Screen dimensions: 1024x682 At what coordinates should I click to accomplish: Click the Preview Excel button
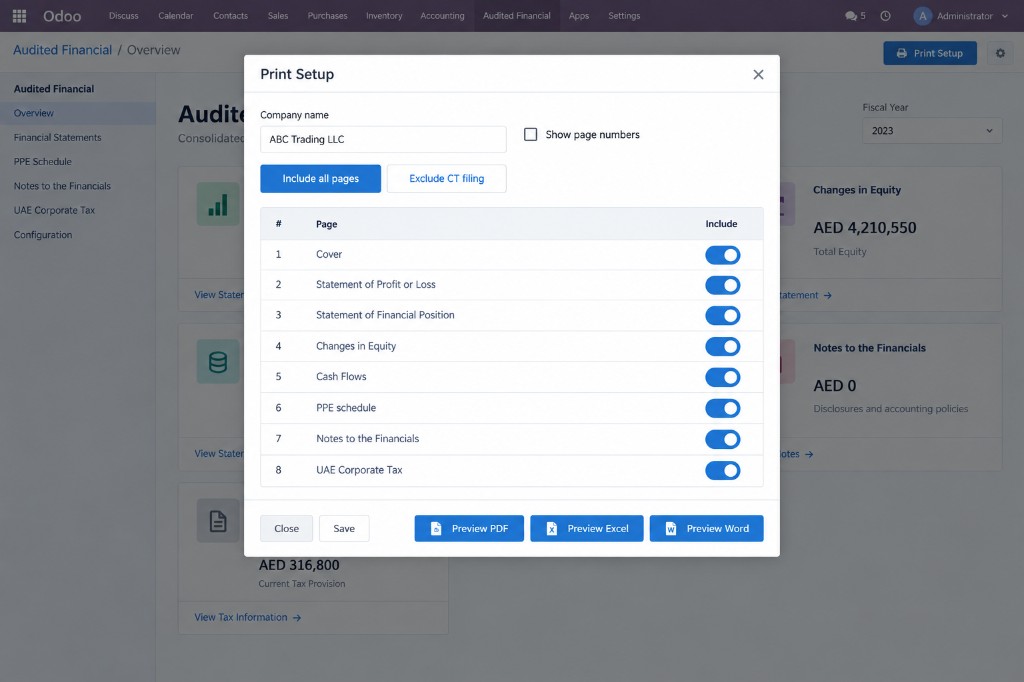click(x=586, y=528)
